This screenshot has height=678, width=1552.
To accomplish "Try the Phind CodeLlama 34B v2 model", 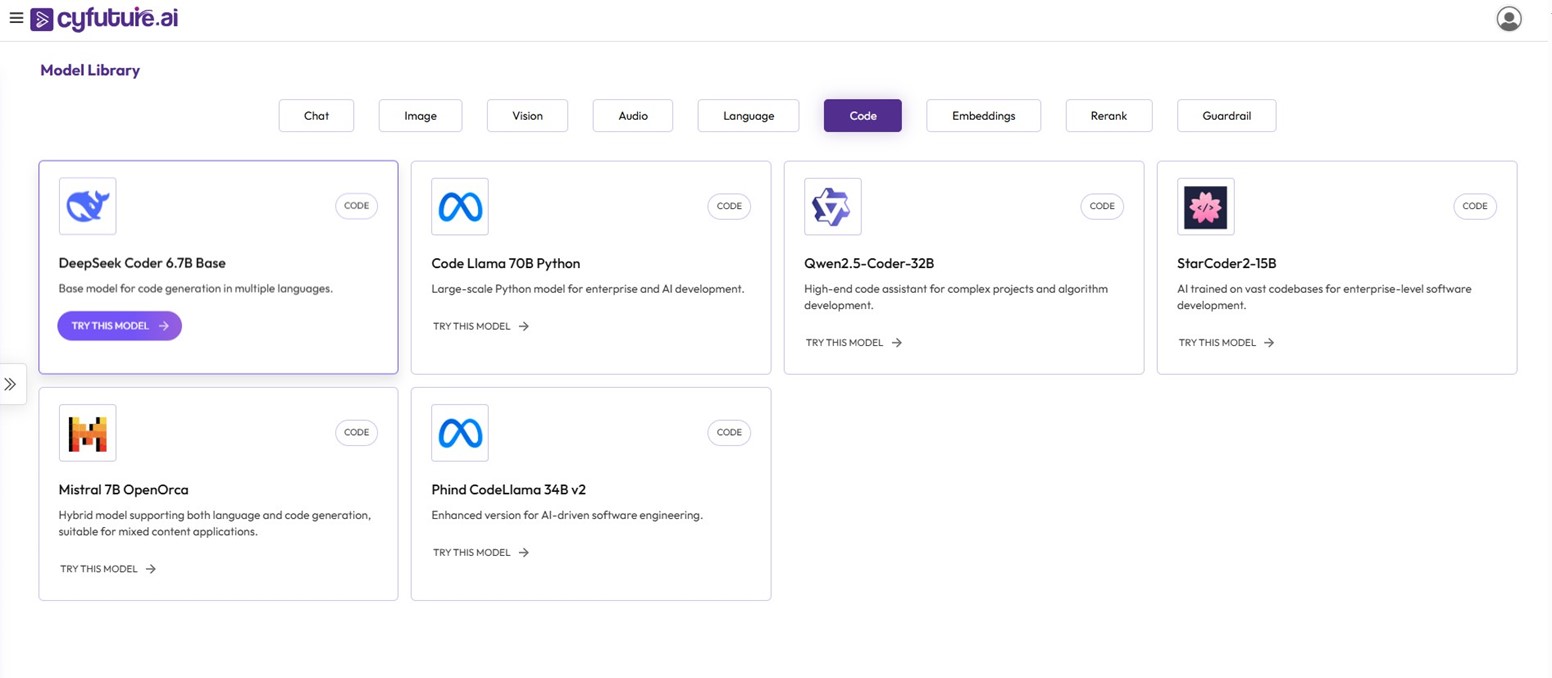I will pos(480,552).
